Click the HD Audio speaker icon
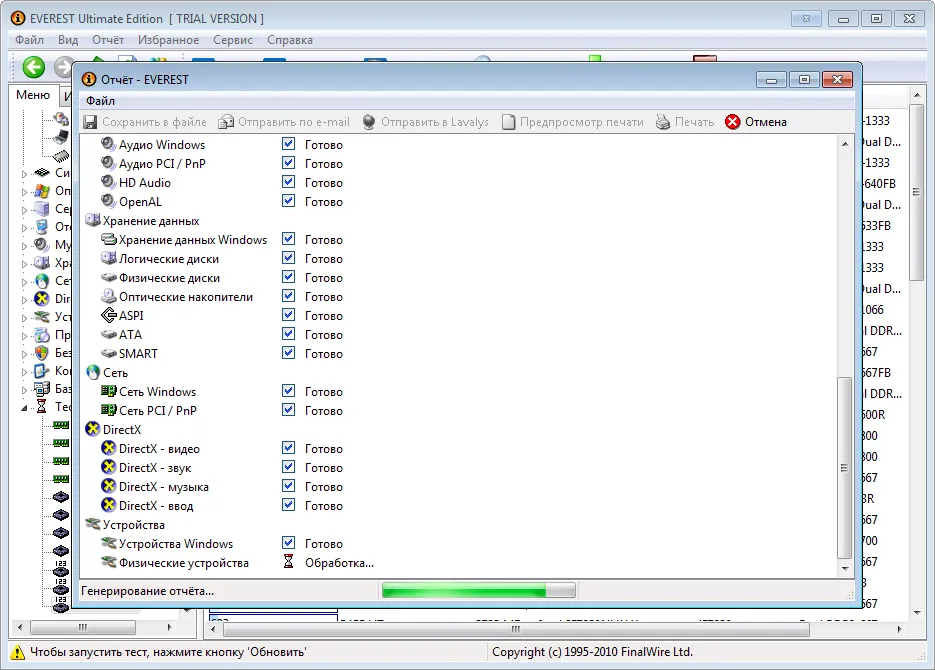 pyautogui.click(x=110, y=183)
